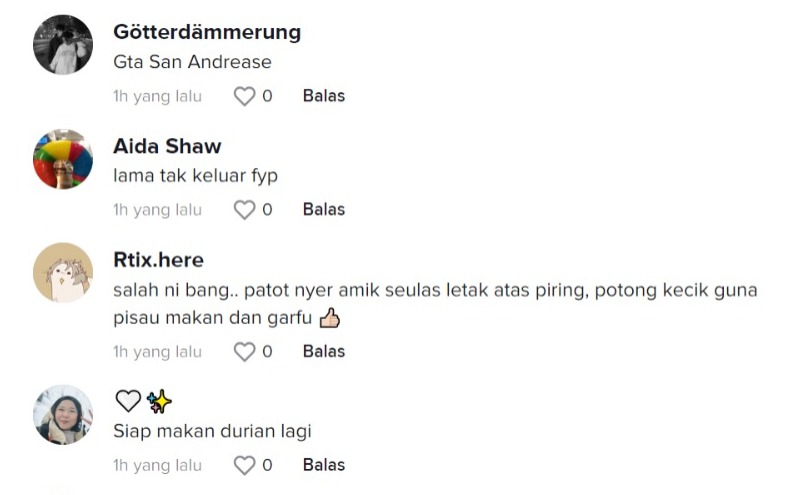
Task: Open the avatar of the durian commenter
Action: [x=63, y=415]
